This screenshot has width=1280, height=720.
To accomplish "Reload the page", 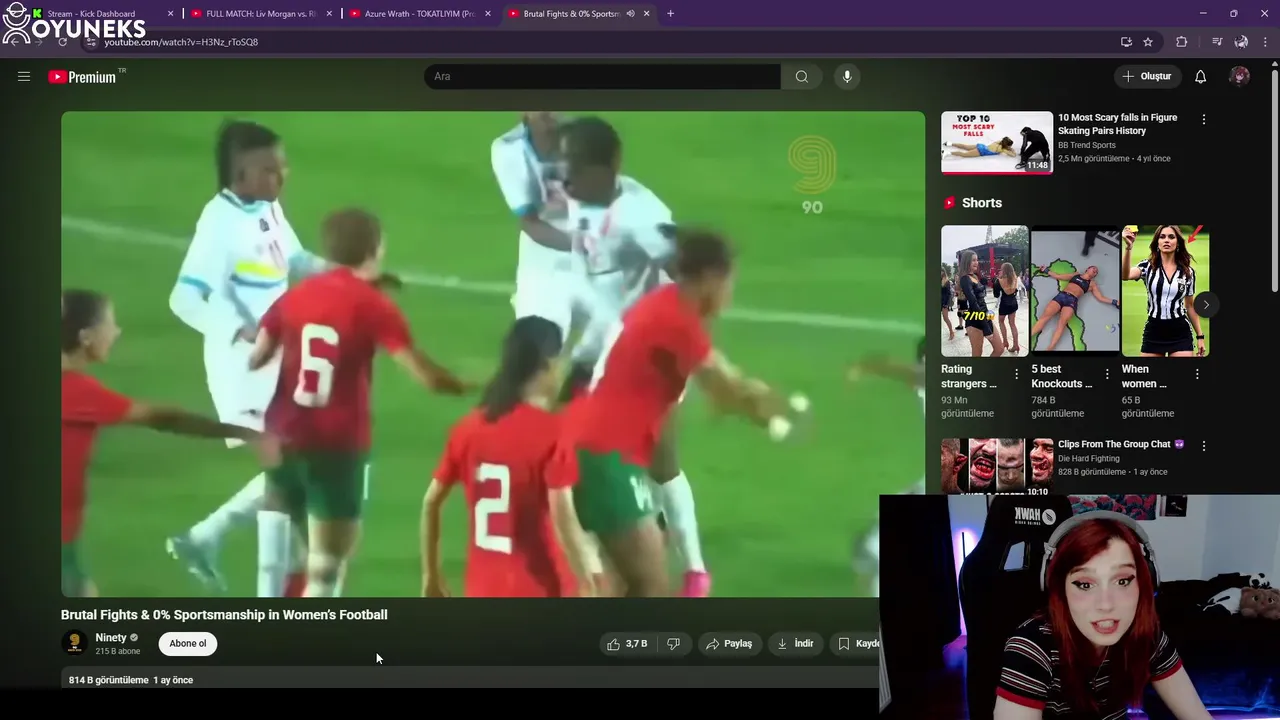I will click(62, 42).
